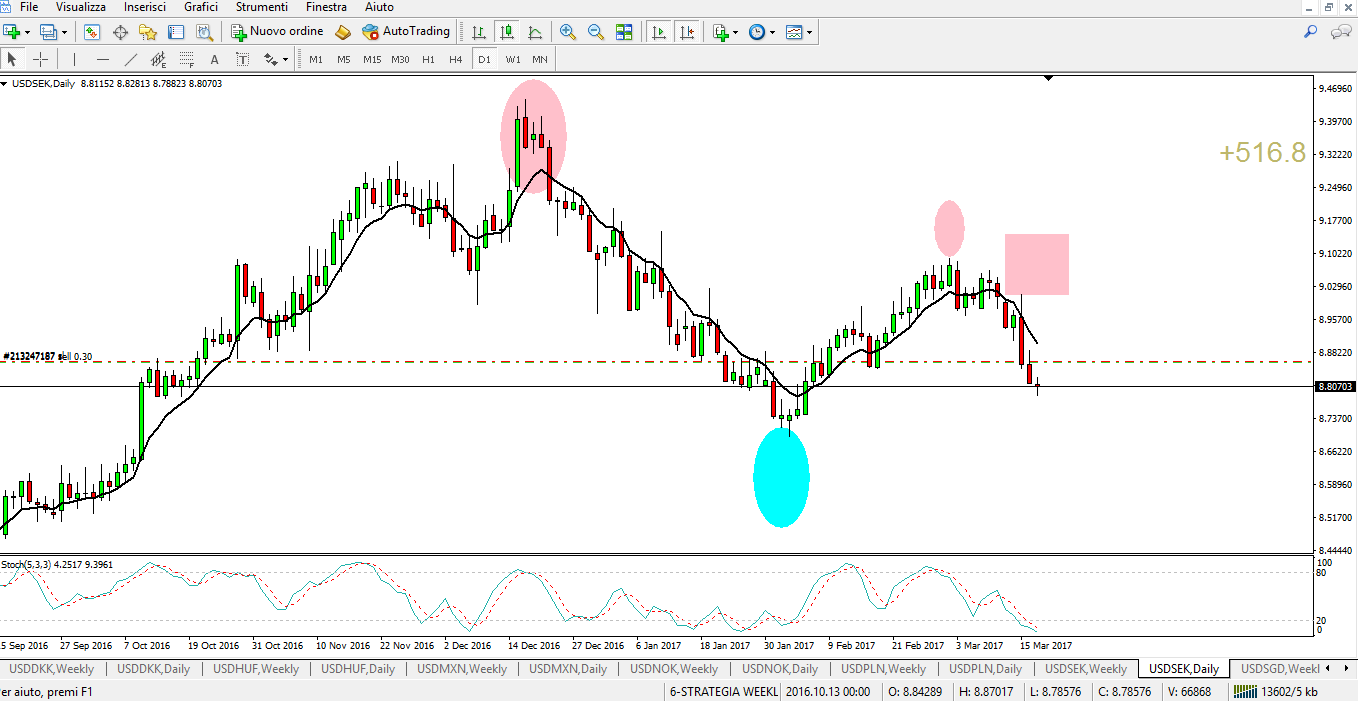
Task: Switch chart to bar chart mode
Action: (x=479, y=32)
